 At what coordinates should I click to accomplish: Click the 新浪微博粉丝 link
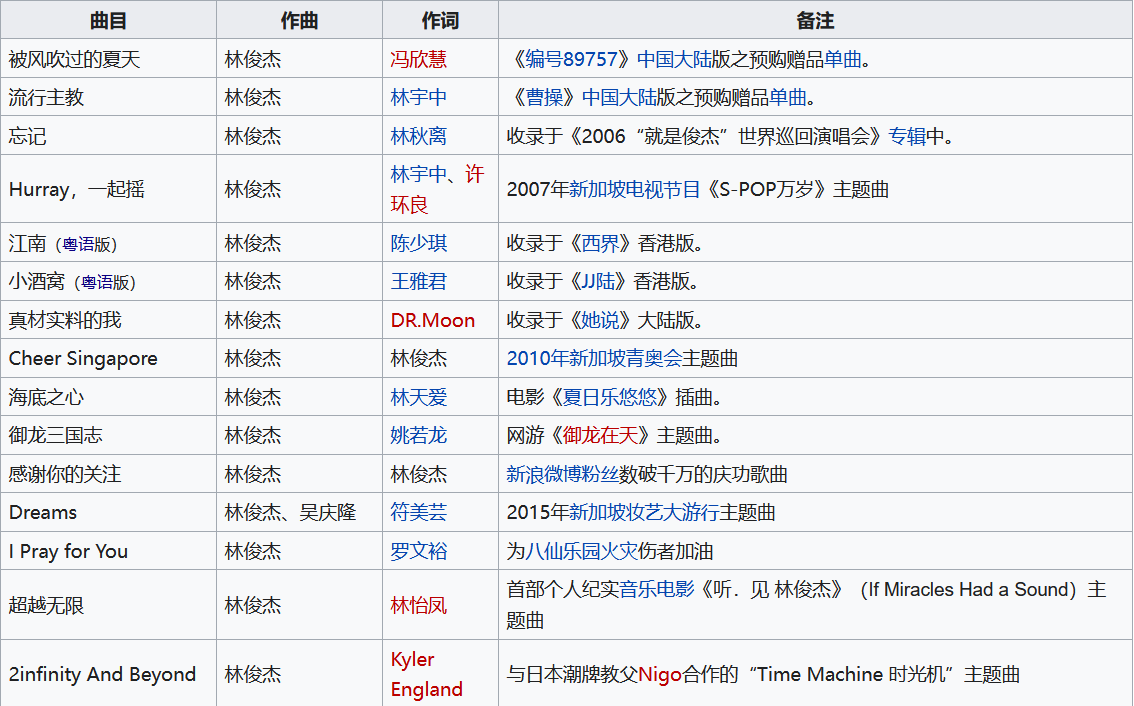click(x=563, y=475)
